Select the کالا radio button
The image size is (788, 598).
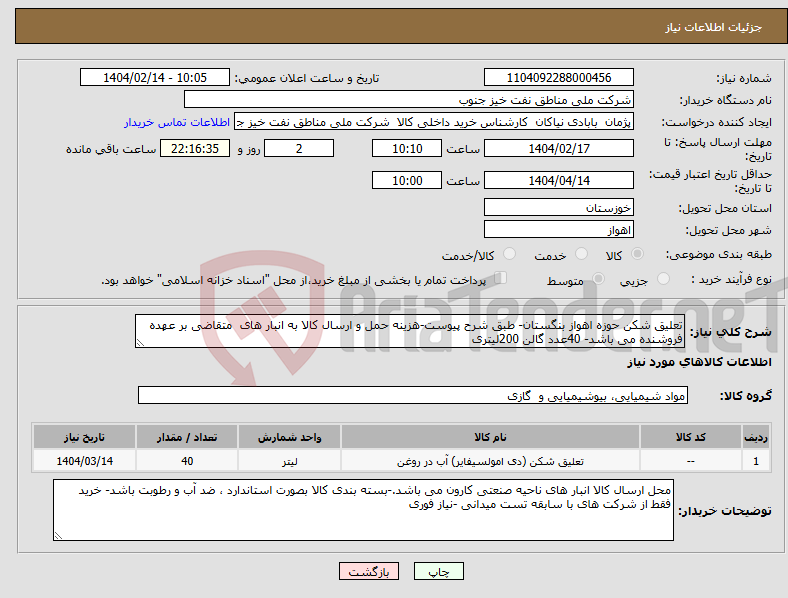637,254
